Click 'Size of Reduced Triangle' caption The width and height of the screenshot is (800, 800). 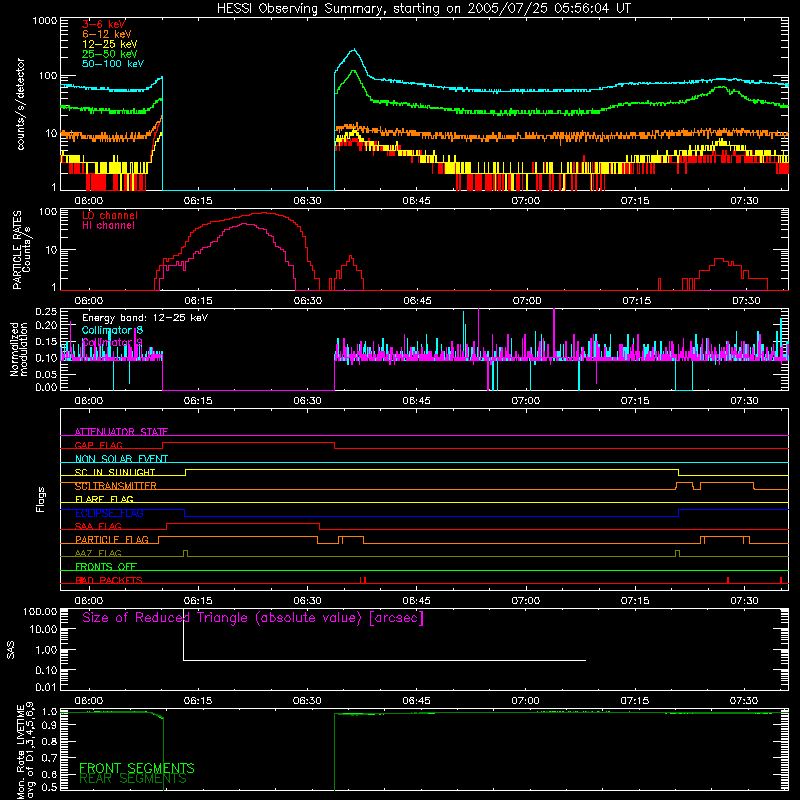(x=253, y=618)
